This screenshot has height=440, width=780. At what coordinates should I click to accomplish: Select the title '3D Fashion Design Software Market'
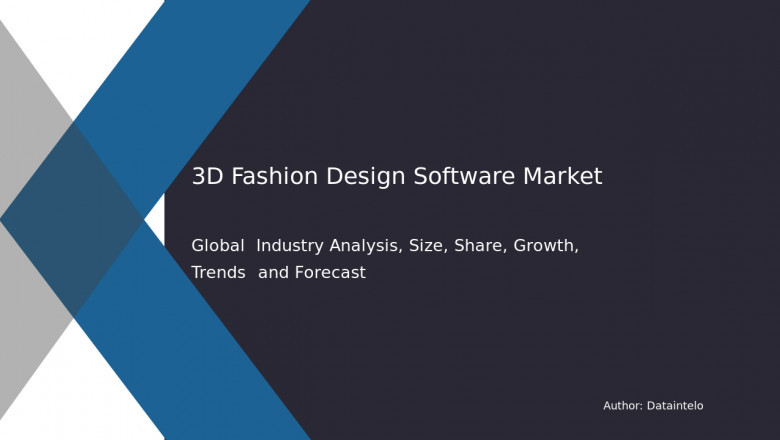click(x=397, y=176)
